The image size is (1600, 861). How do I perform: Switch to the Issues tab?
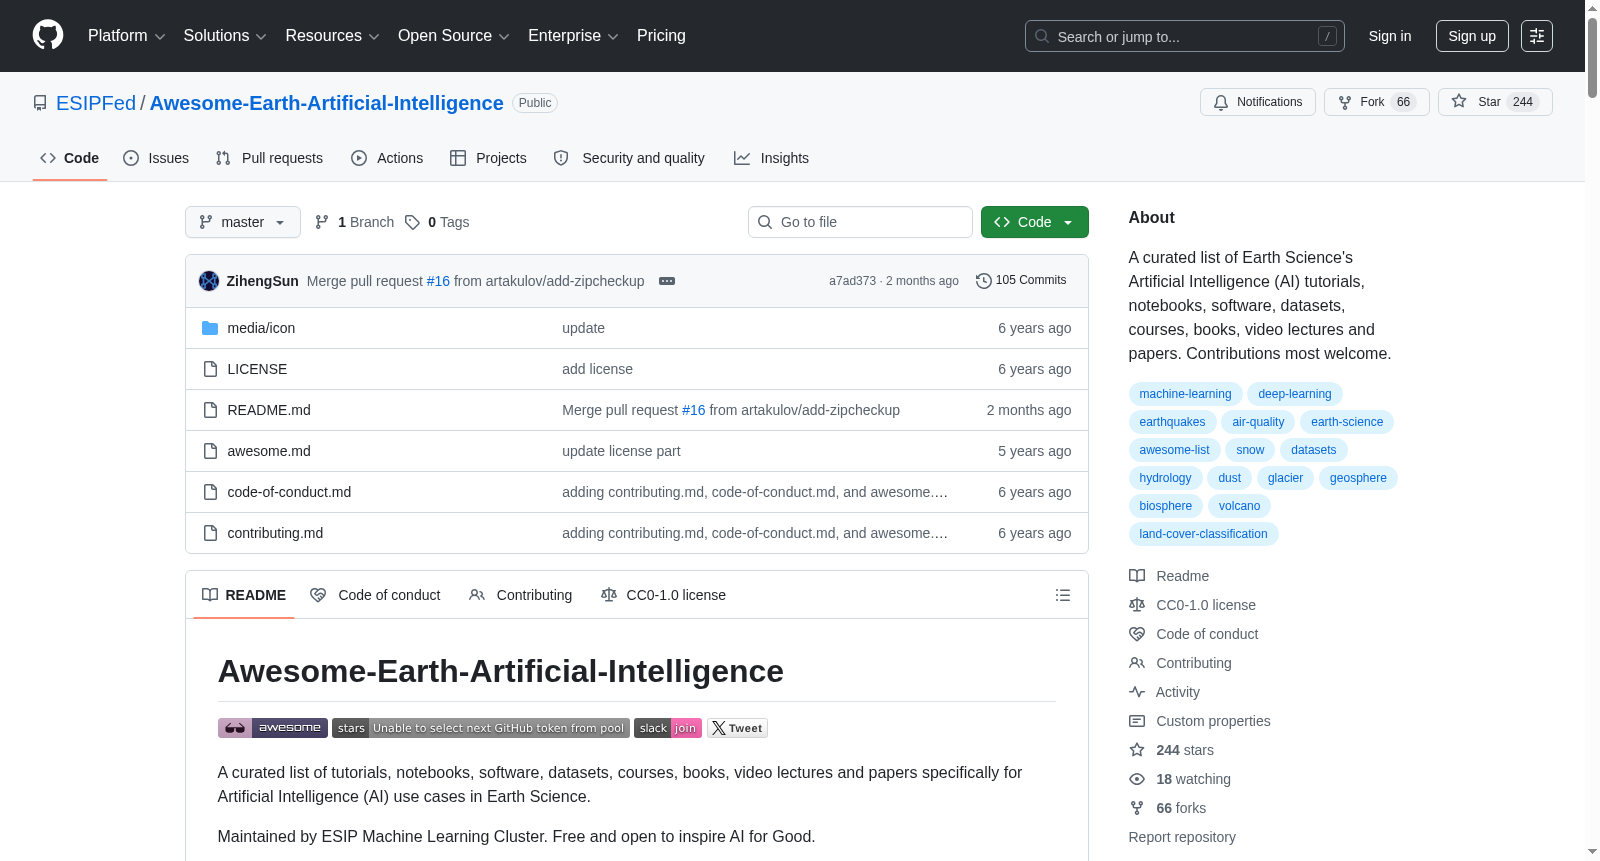click(156, 158)
